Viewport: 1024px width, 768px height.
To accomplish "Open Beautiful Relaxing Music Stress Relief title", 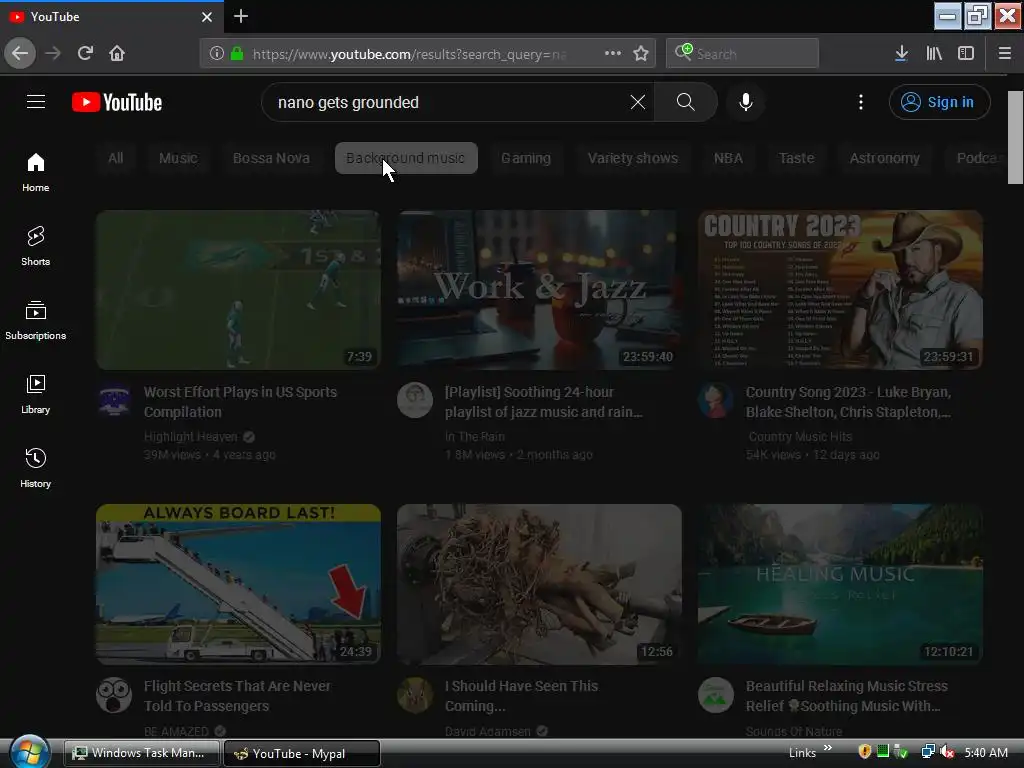I will [846, 696].
